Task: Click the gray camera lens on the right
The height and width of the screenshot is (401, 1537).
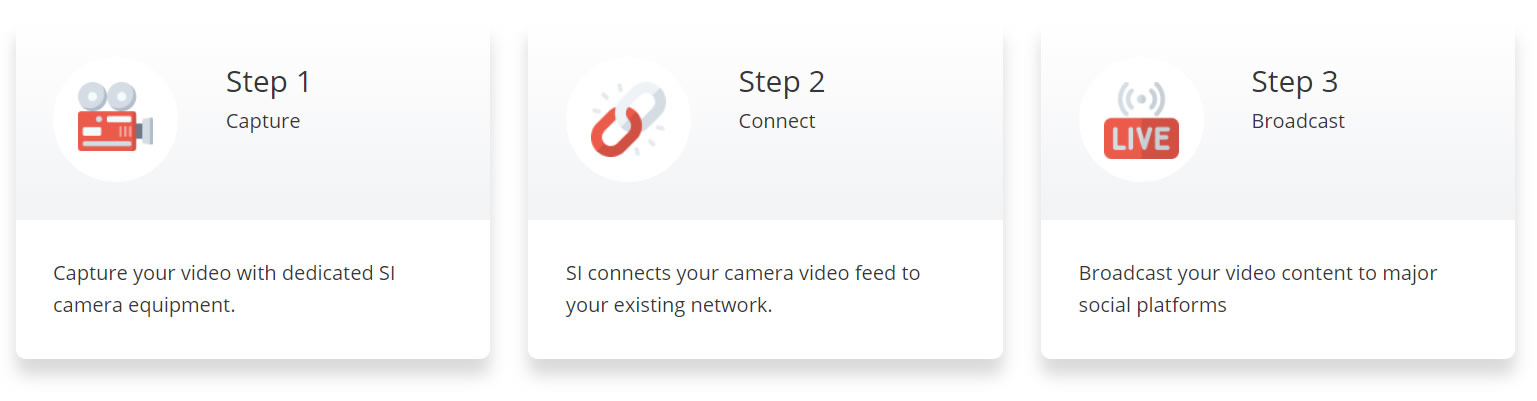Action: [146, 130]
